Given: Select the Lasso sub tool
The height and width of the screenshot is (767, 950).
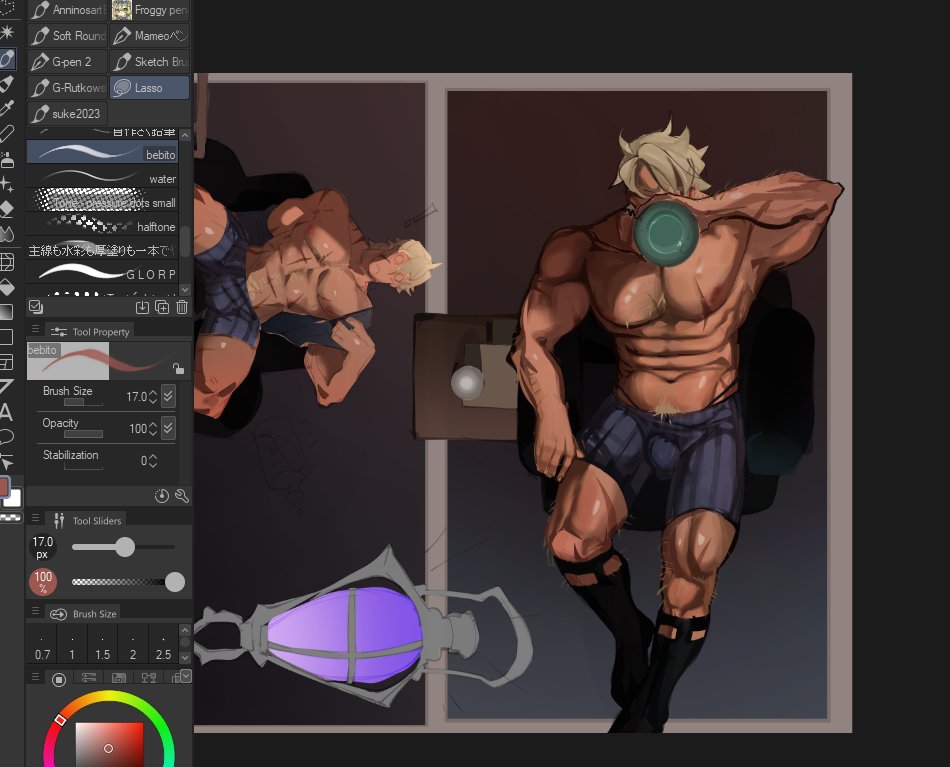Looking at the screenshot, I should [148, 87].
